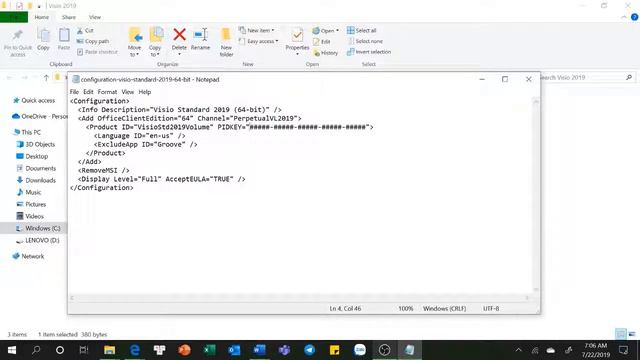Click the PIDKEY placeholder text
Image resolution: width=640 pixels, height=360 pixels.
(x=308, y=127)
